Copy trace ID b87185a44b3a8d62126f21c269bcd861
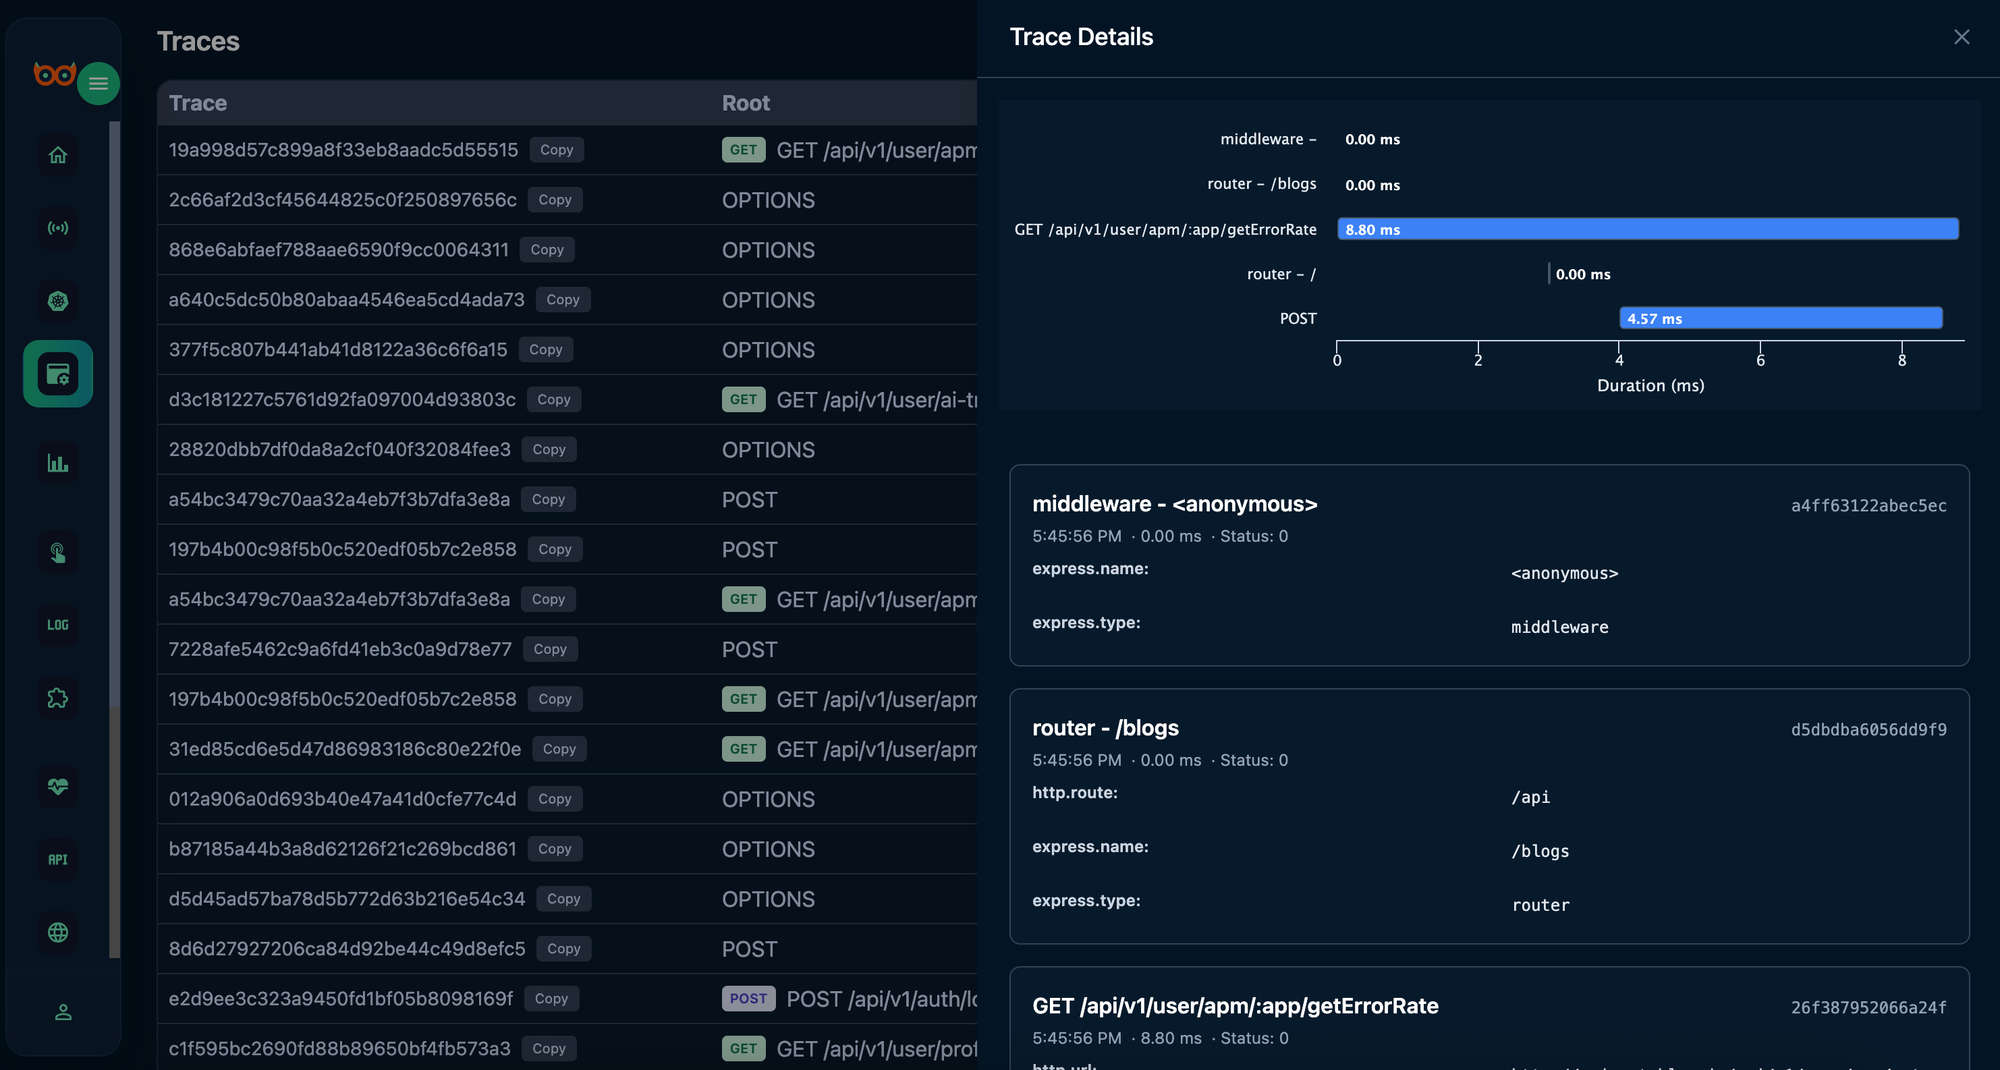The width and height of the screenshot is (2000, 1070). coord(555,849)
